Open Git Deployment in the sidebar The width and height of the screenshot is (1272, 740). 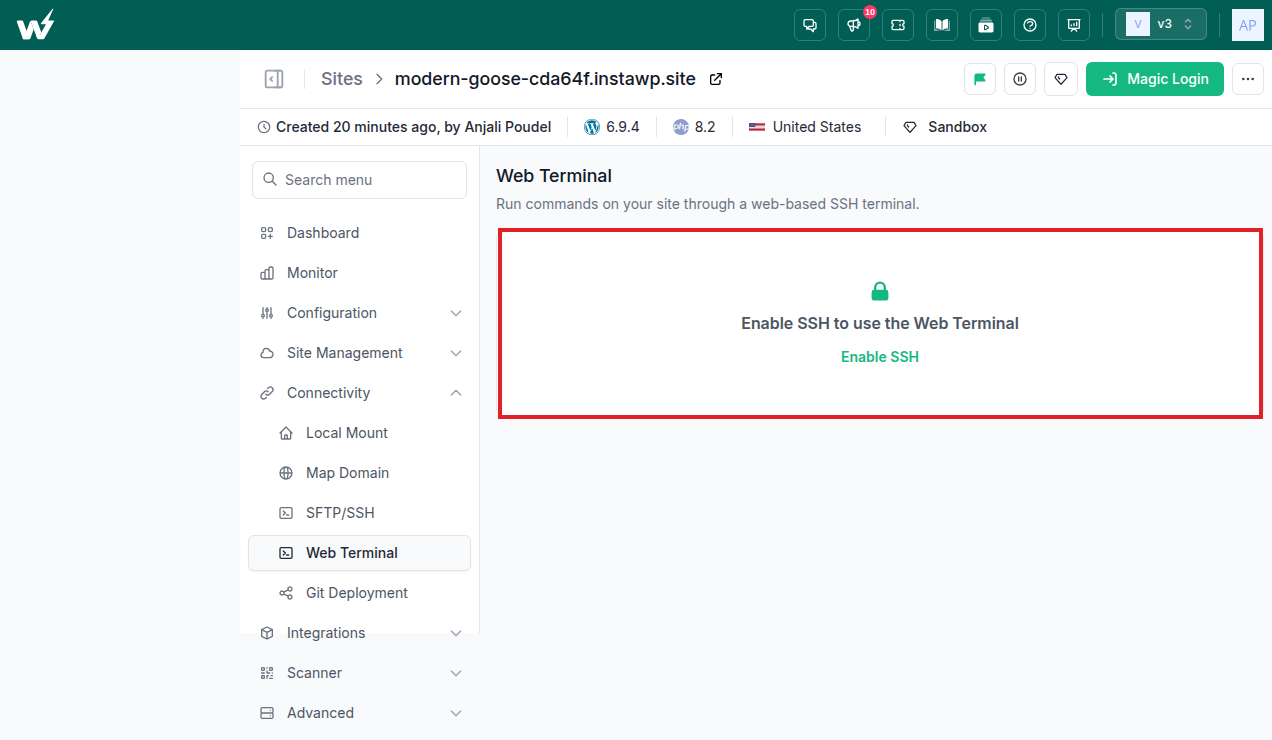(360, 593)
